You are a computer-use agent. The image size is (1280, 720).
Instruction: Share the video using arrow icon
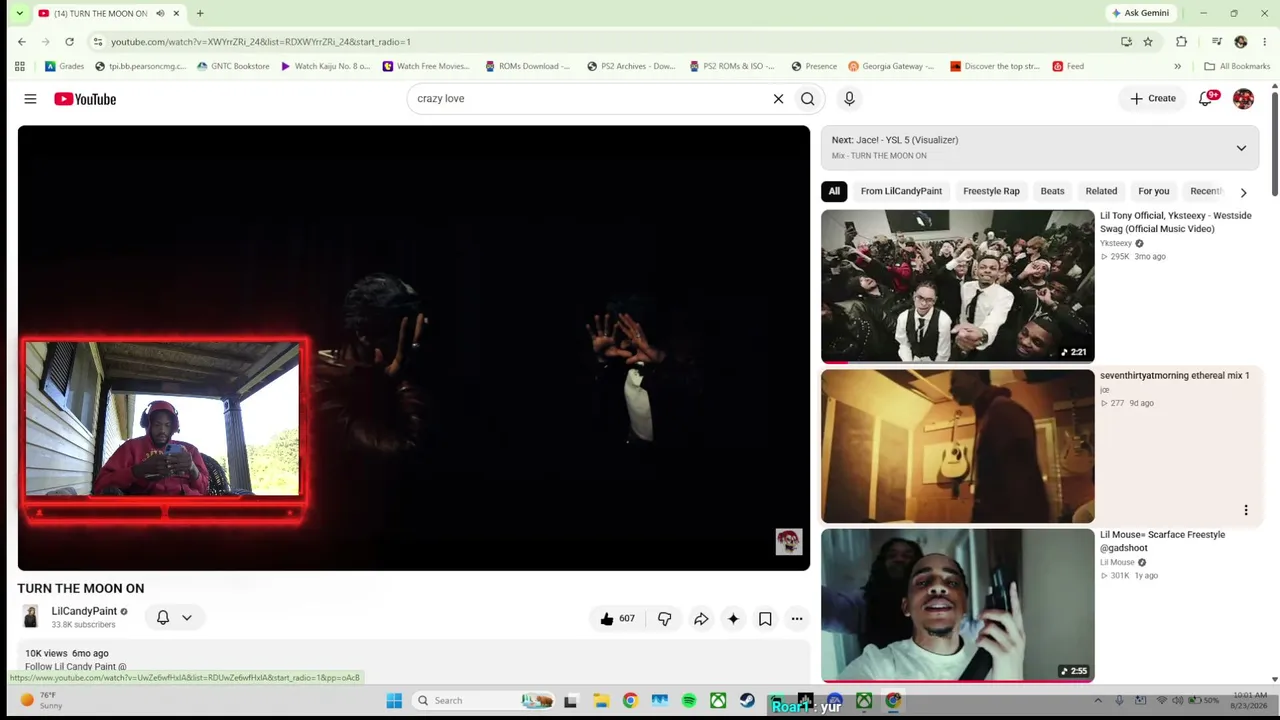701,619
